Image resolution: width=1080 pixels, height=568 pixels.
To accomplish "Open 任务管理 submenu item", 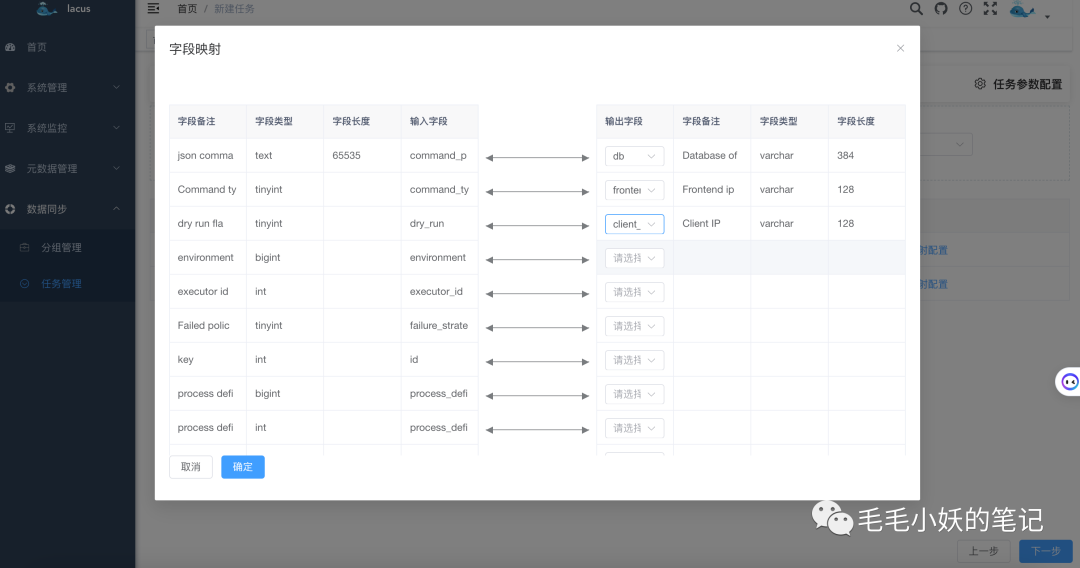I will (x=68, y=284).
